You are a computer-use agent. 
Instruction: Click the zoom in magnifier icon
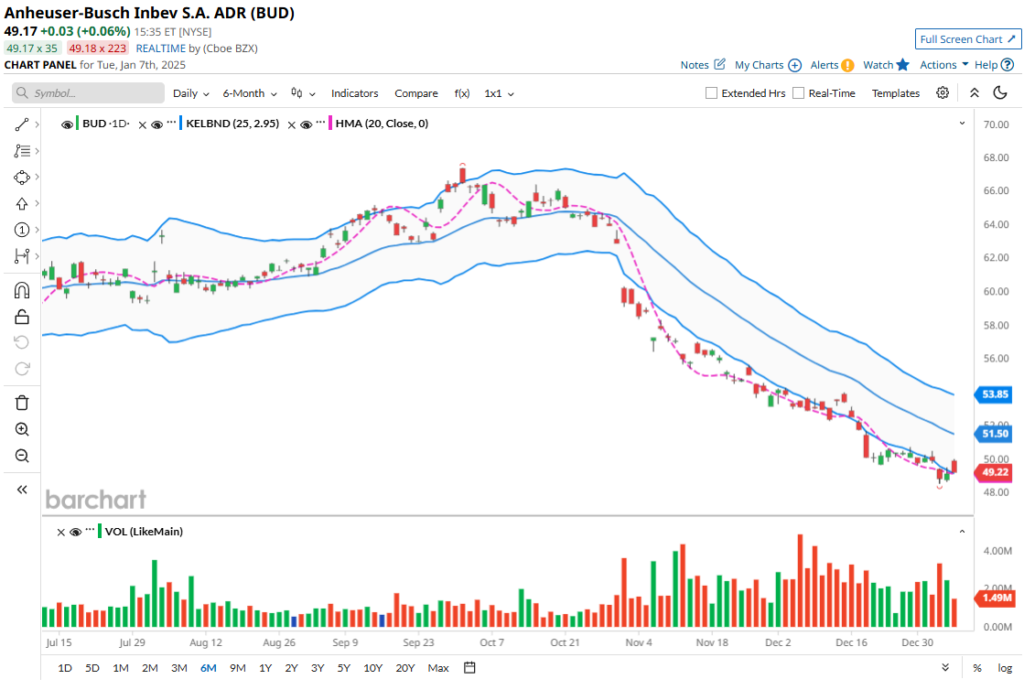[x=21, y=429]
